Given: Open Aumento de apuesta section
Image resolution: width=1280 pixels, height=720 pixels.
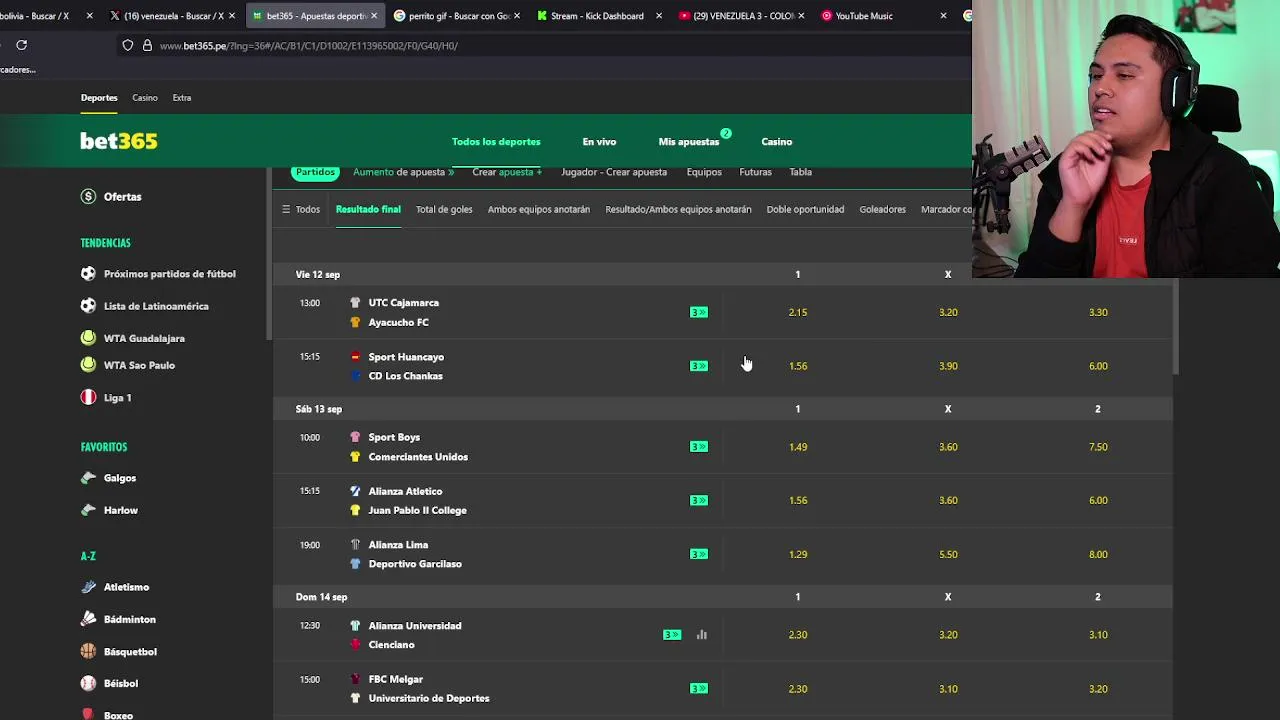Looking at the screenshot, I should (403, 172).
